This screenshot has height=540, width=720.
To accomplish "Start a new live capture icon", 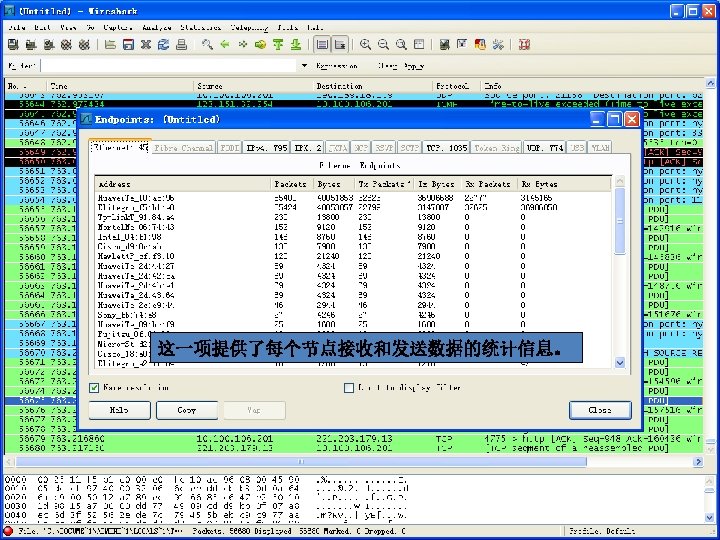I will coord(49,45).
